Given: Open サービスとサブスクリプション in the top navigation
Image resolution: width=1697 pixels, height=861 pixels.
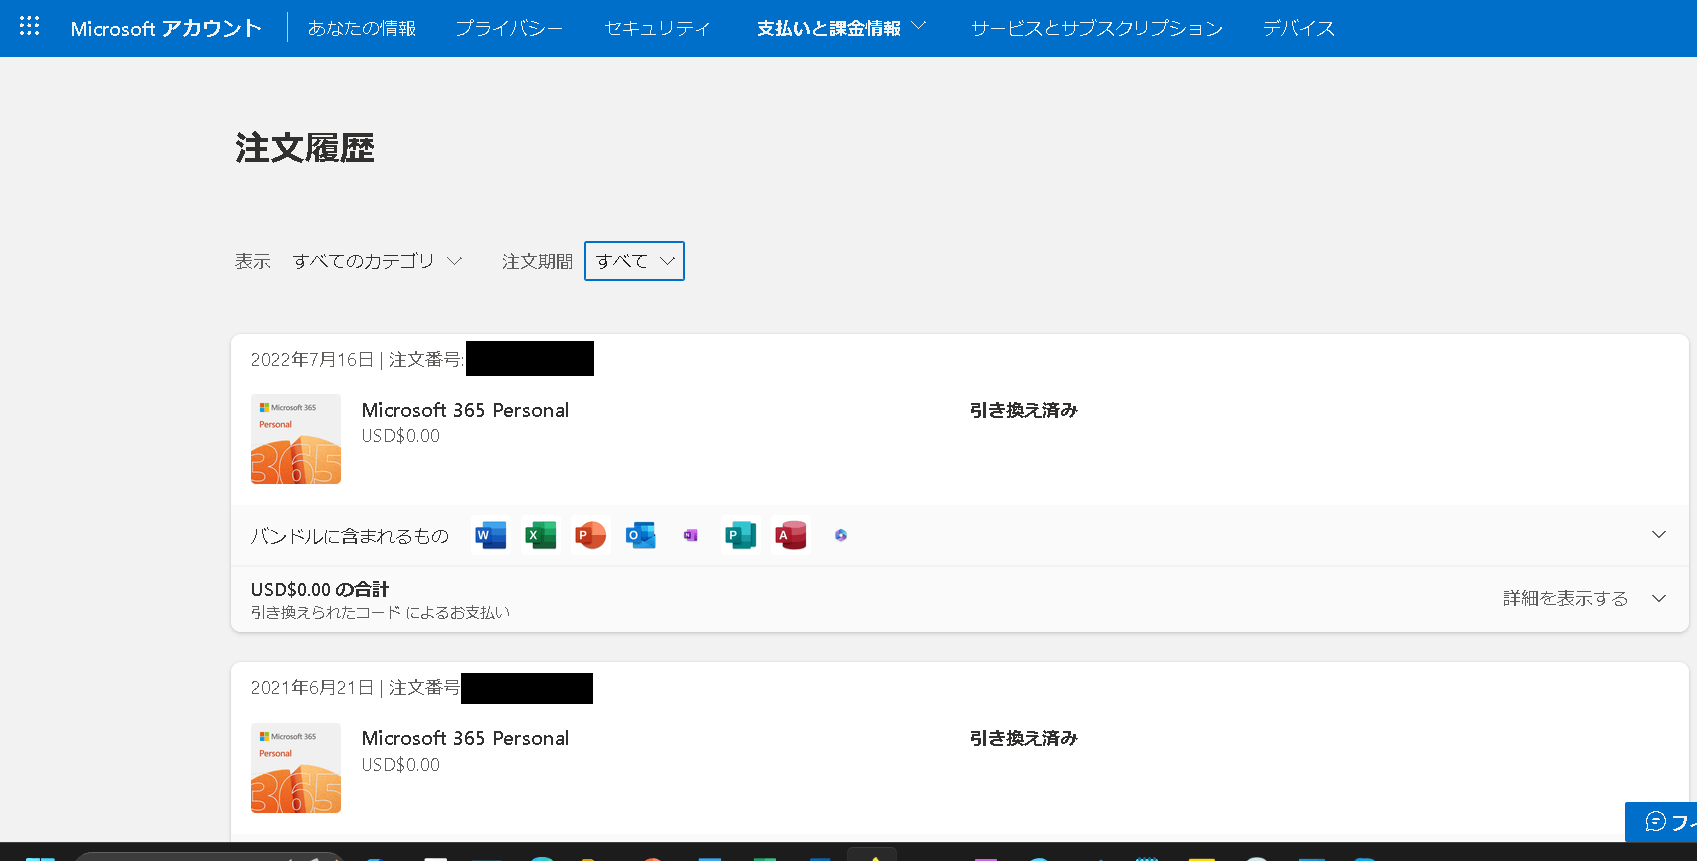Looking at the screenshot, I should [1097, 28].
